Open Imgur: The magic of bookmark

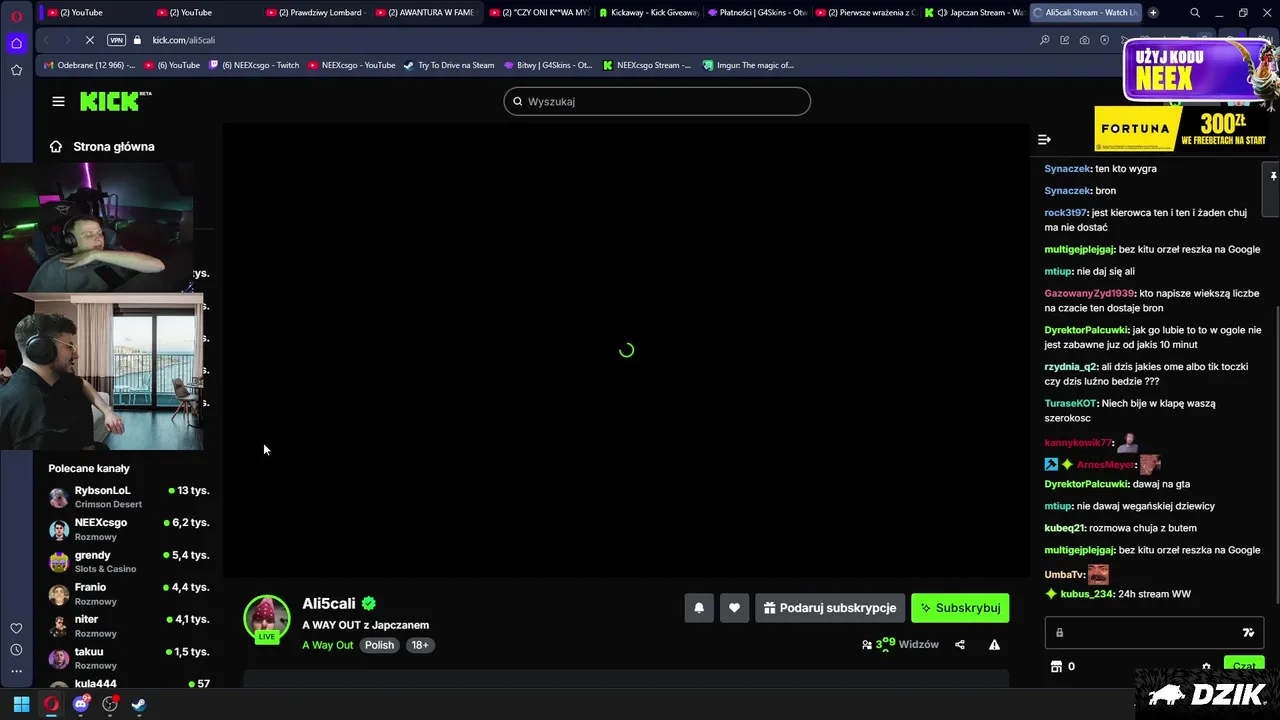click(748, 65)
